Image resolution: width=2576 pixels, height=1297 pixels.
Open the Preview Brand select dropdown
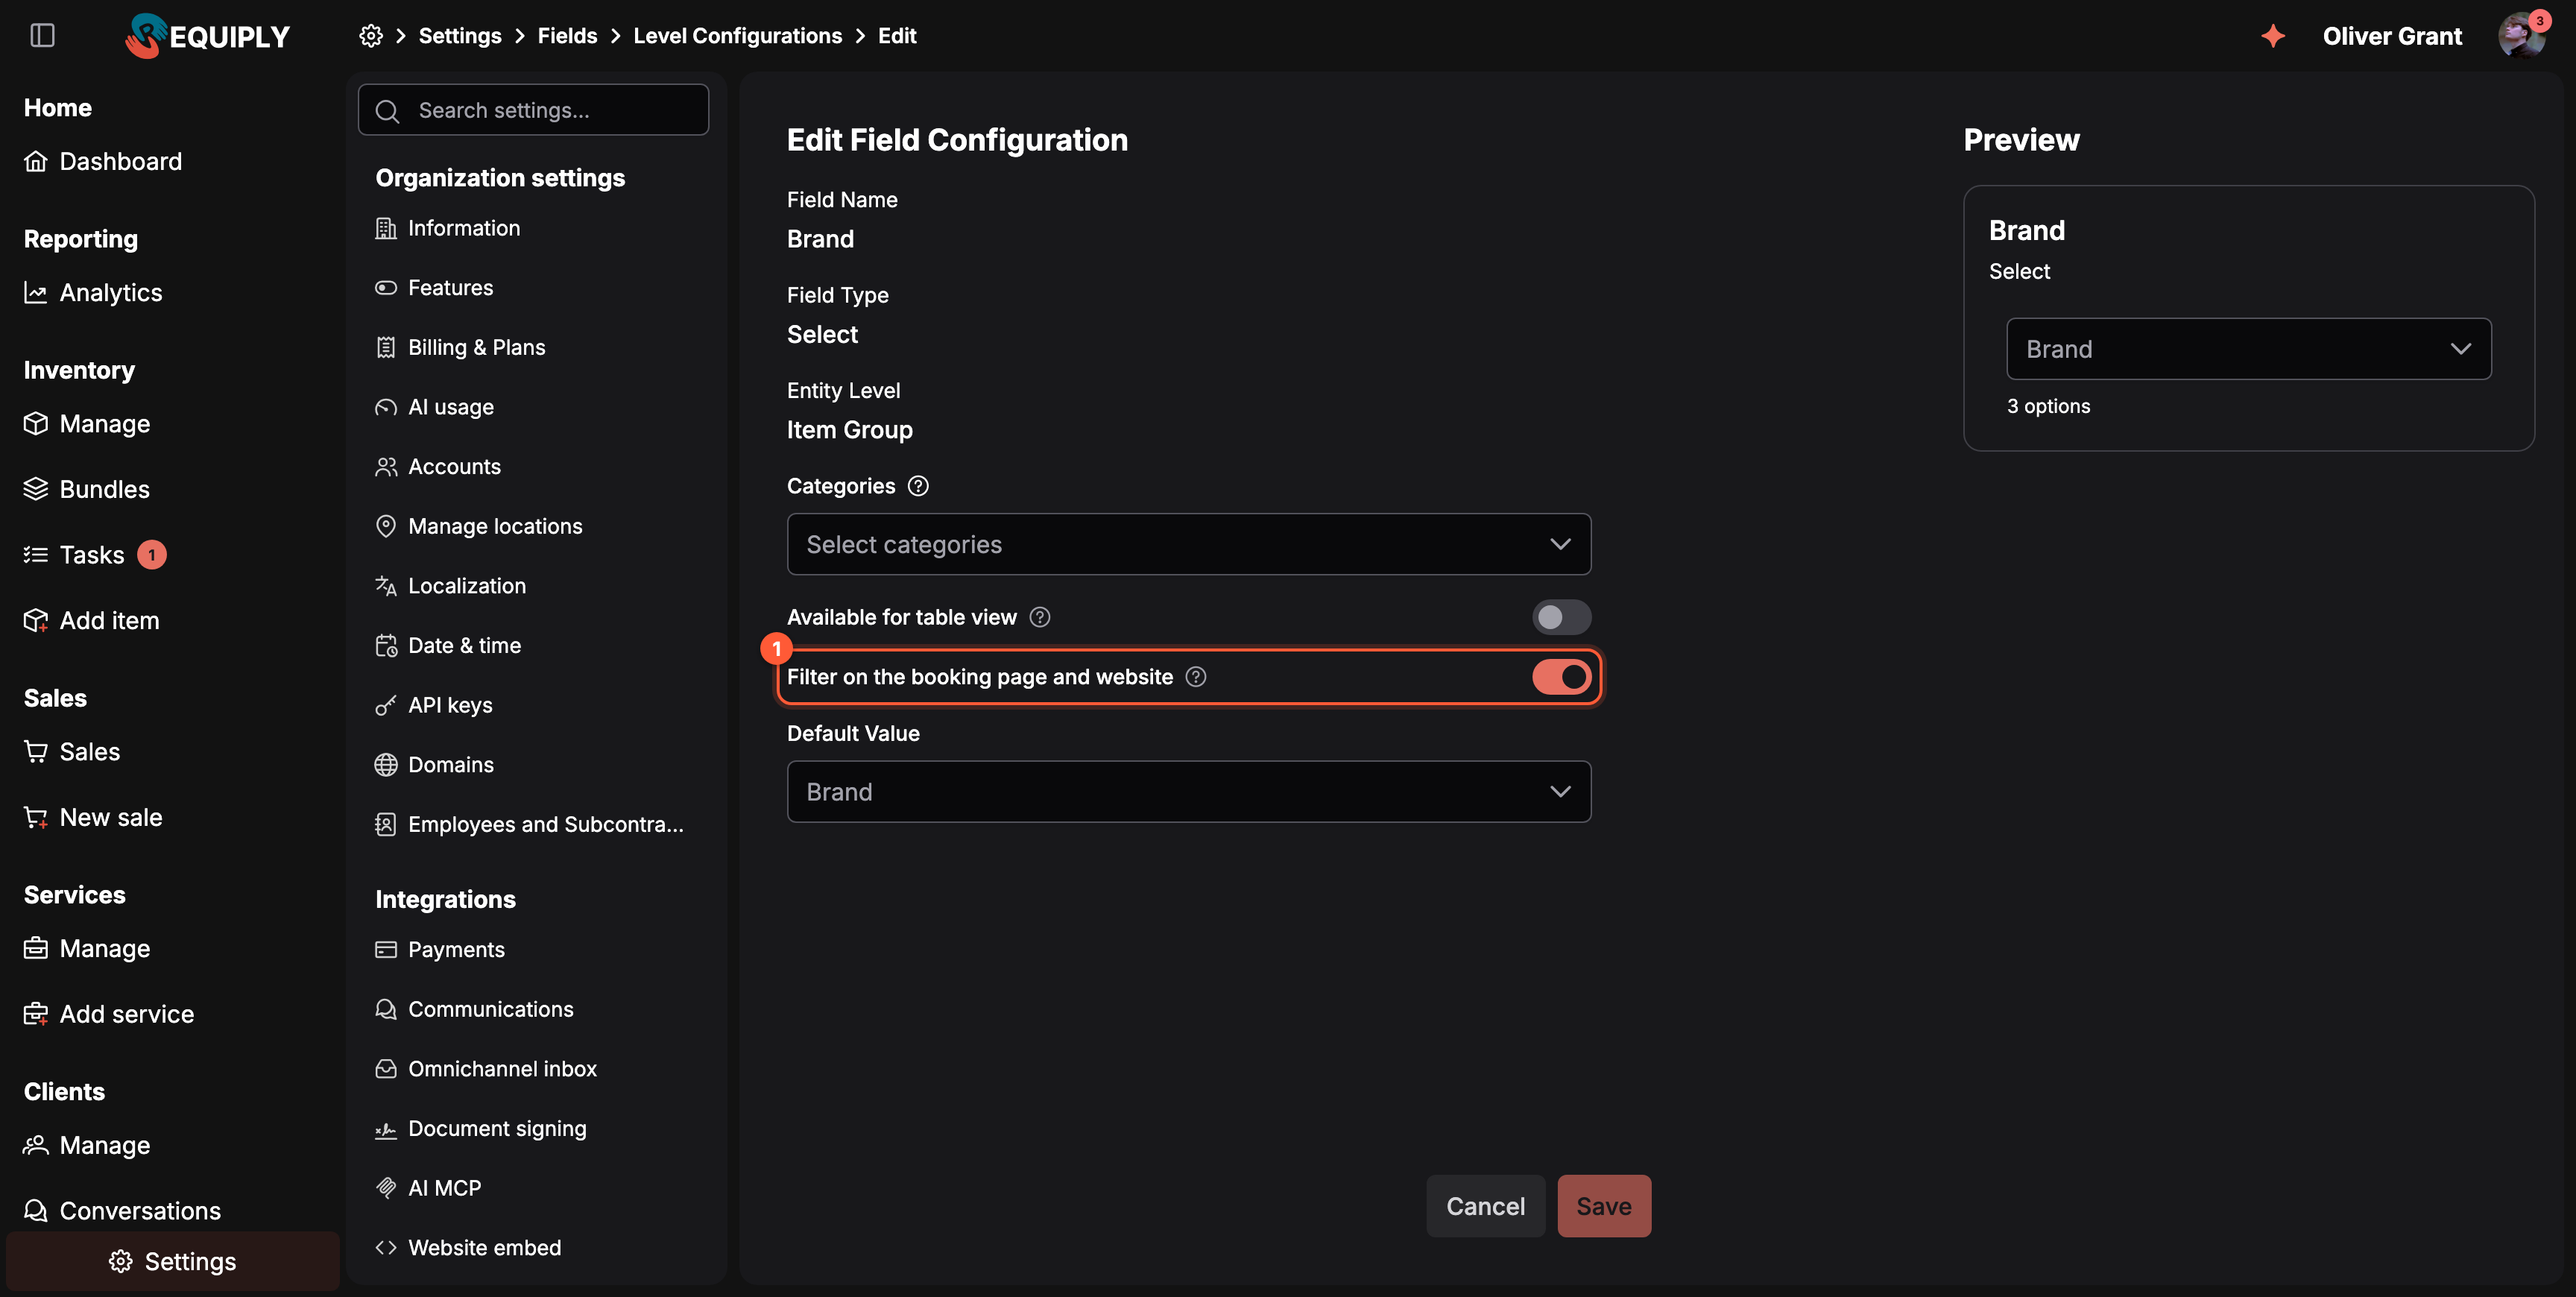(2248, 349)
